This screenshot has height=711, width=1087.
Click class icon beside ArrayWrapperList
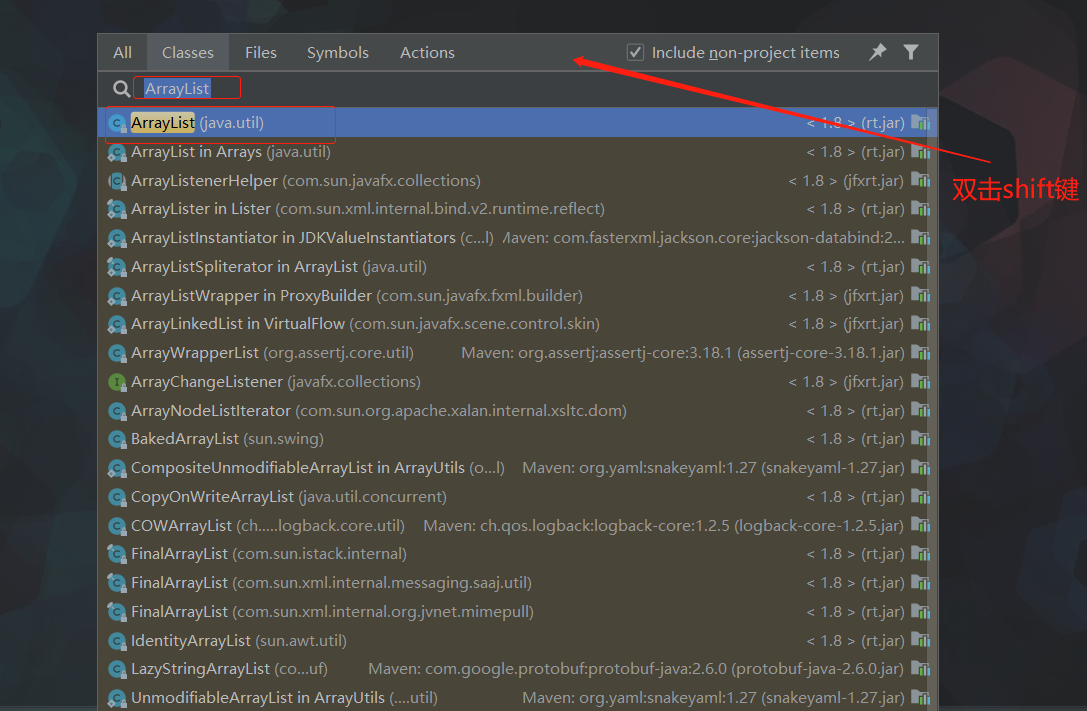point(117,353)
